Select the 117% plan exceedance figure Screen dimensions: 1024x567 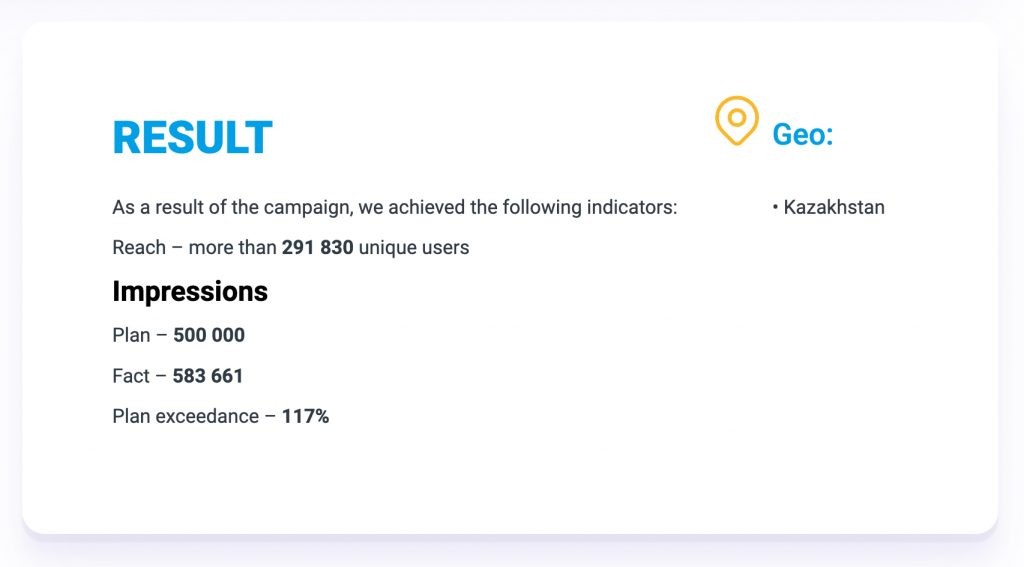(x=305, y=416)
